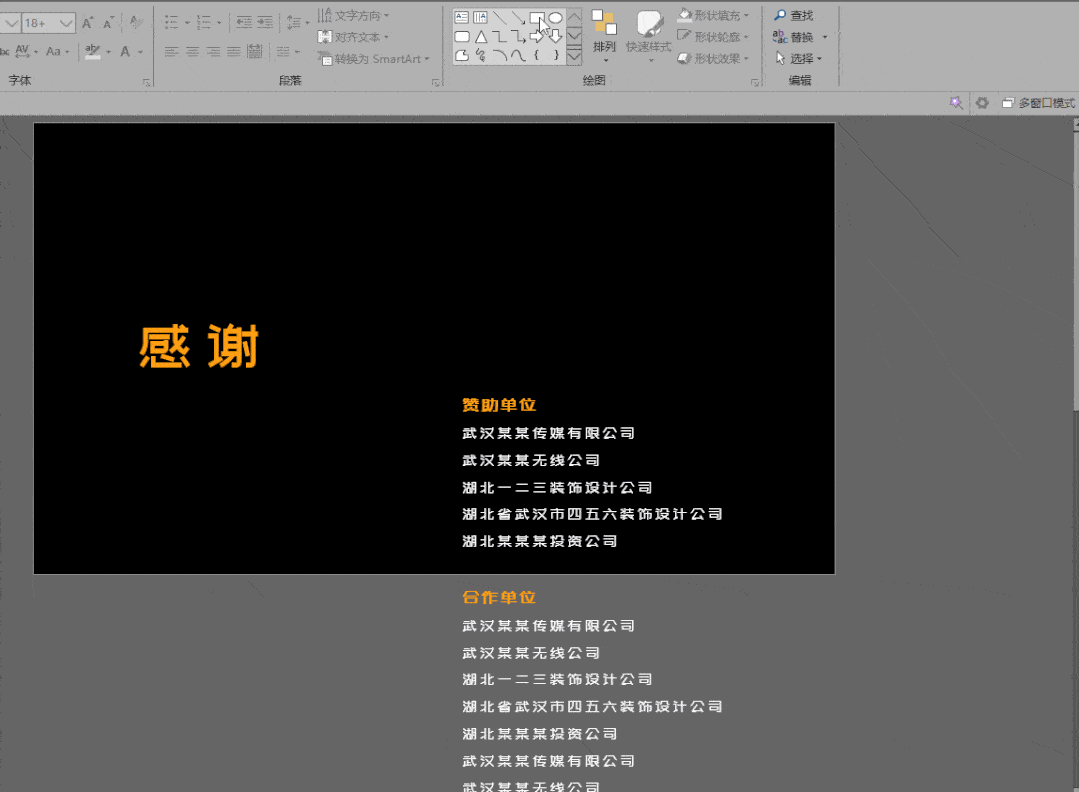
Task: Open 形状轮廓 shape outline menu
Action: click(714, 36)
